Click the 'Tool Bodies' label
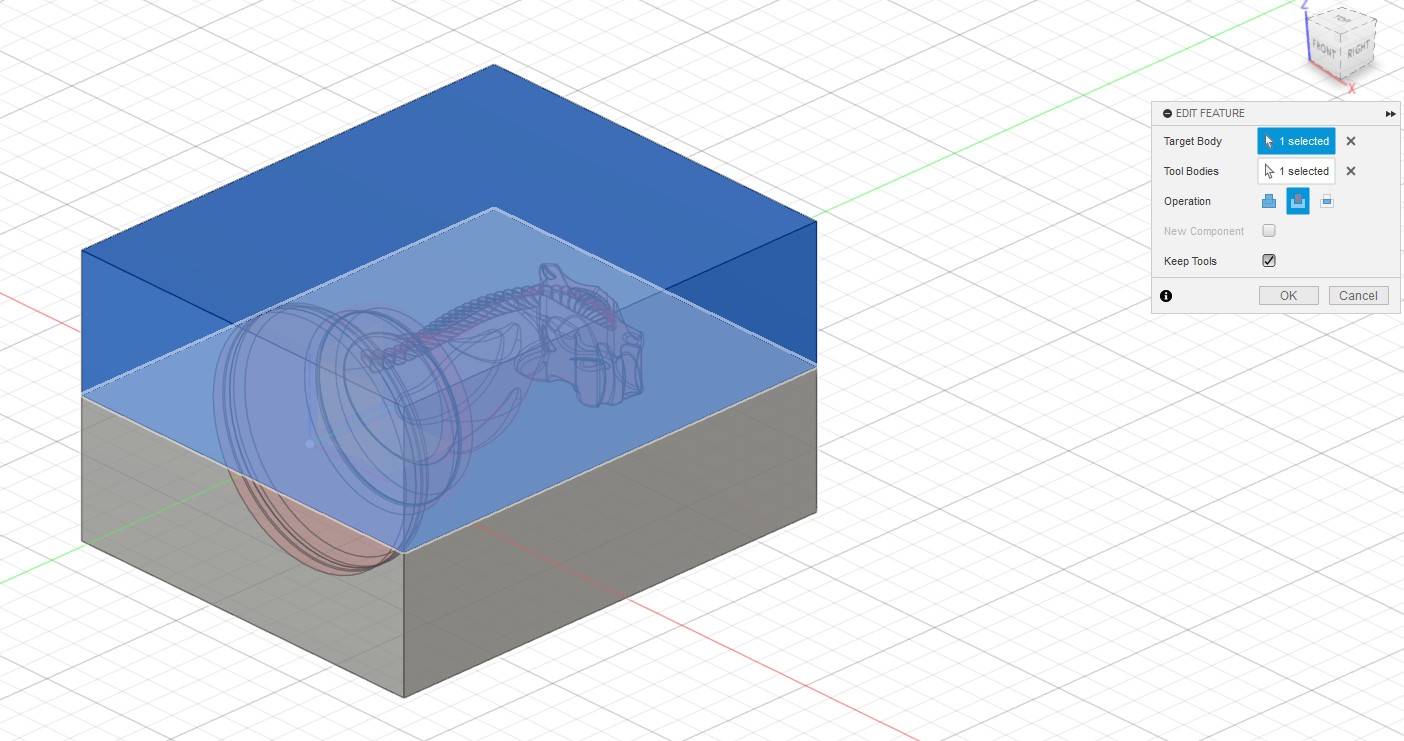Image resolution: width=1404 pixels, height=741 pixels. [1191, 171]
